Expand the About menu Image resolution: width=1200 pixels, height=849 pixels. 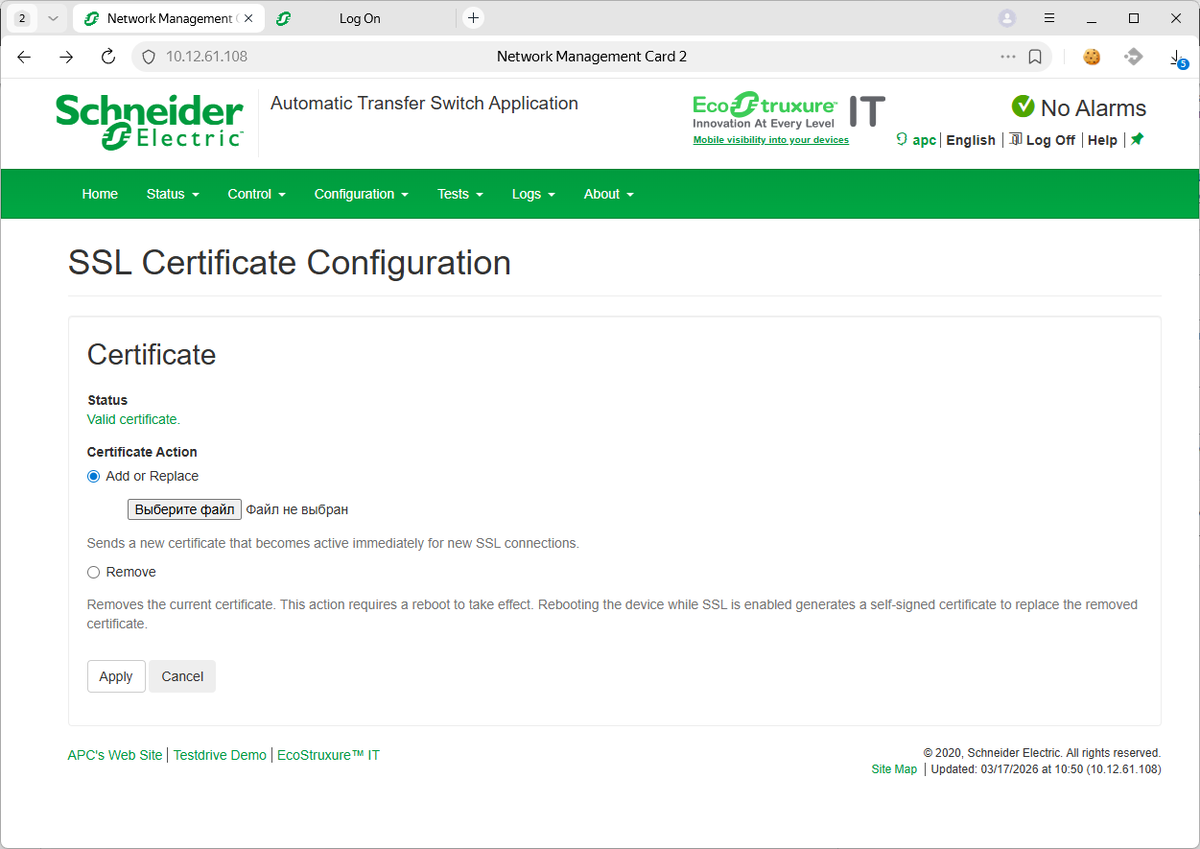click(x=608, y=194)
